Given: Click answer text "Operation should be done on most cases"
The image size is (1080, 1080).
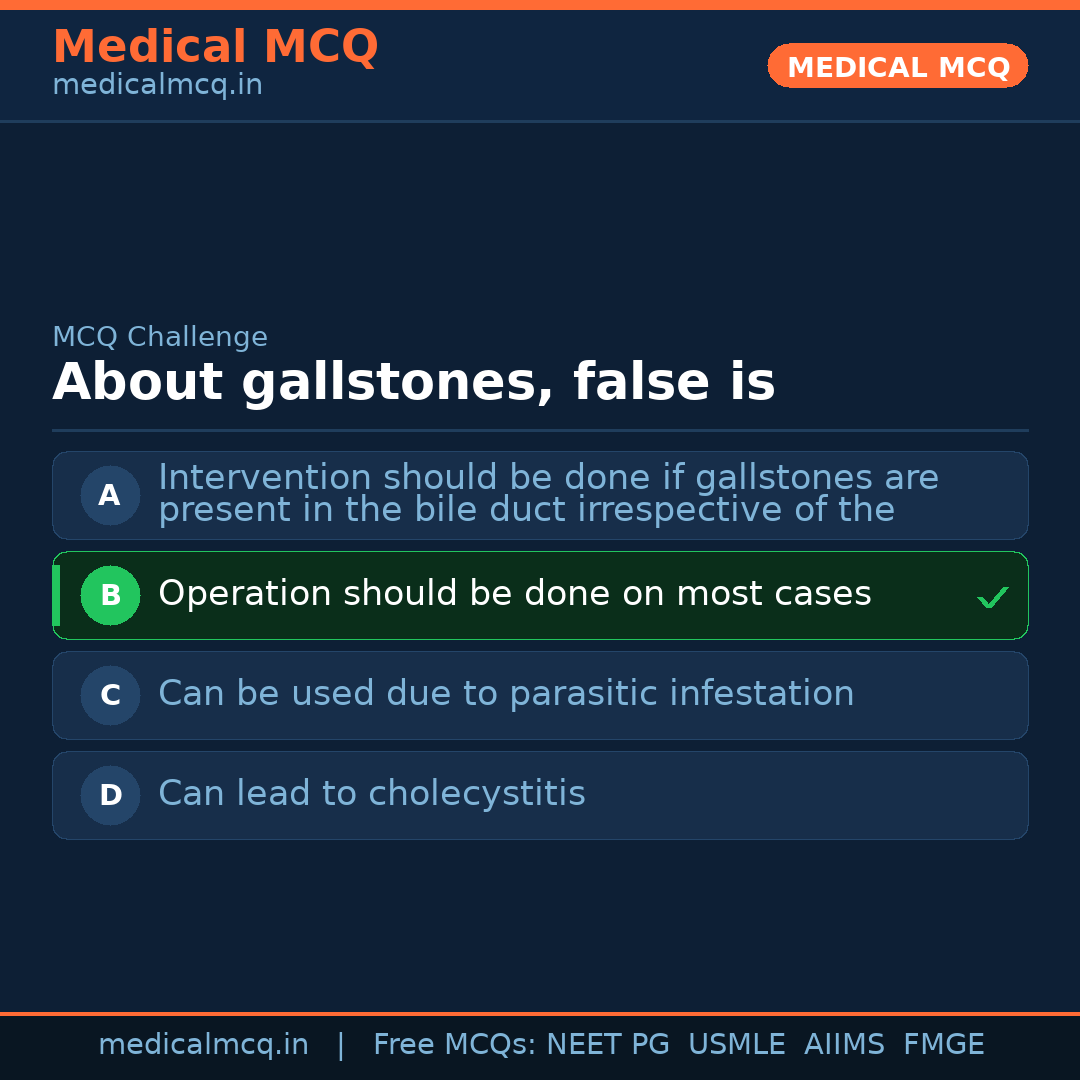Looking at the screenshot, I should pos(514,594).
